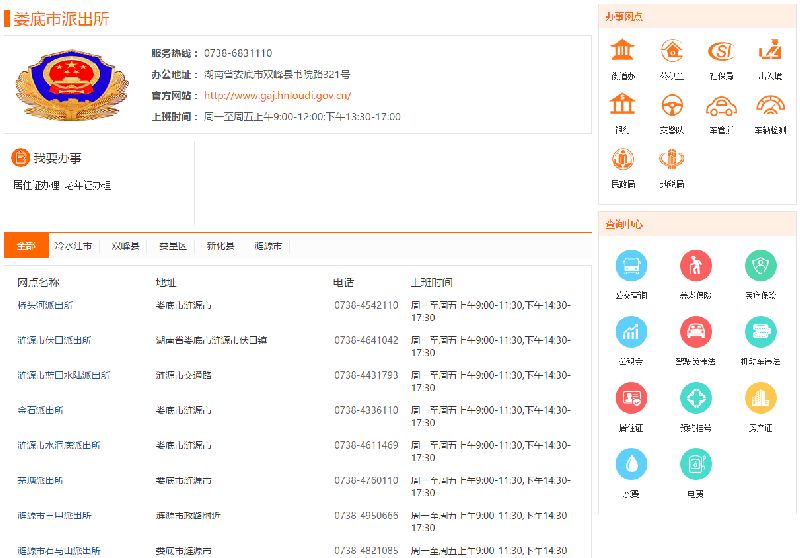
Task: Click the steering wheel 交警队 icon
Action: (671, 106)
